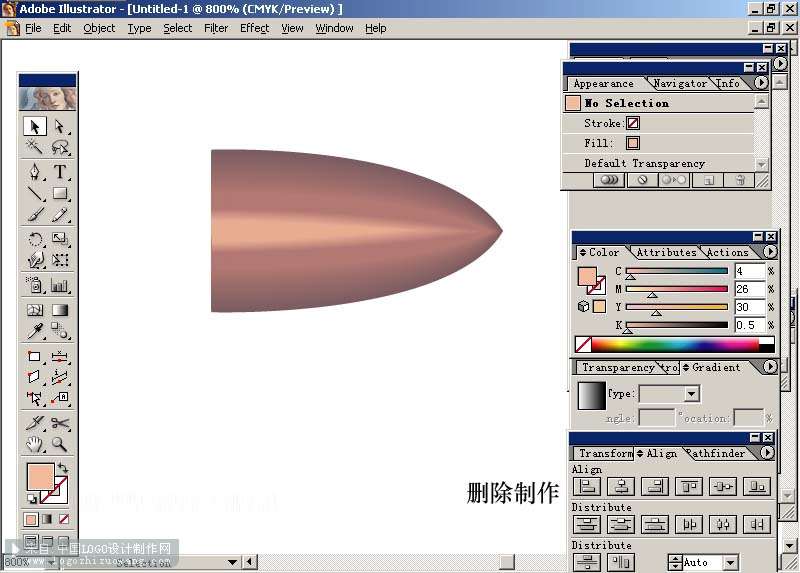
Task: Swap fill and stroke colors arrow
Action: [x=63, y=467]
